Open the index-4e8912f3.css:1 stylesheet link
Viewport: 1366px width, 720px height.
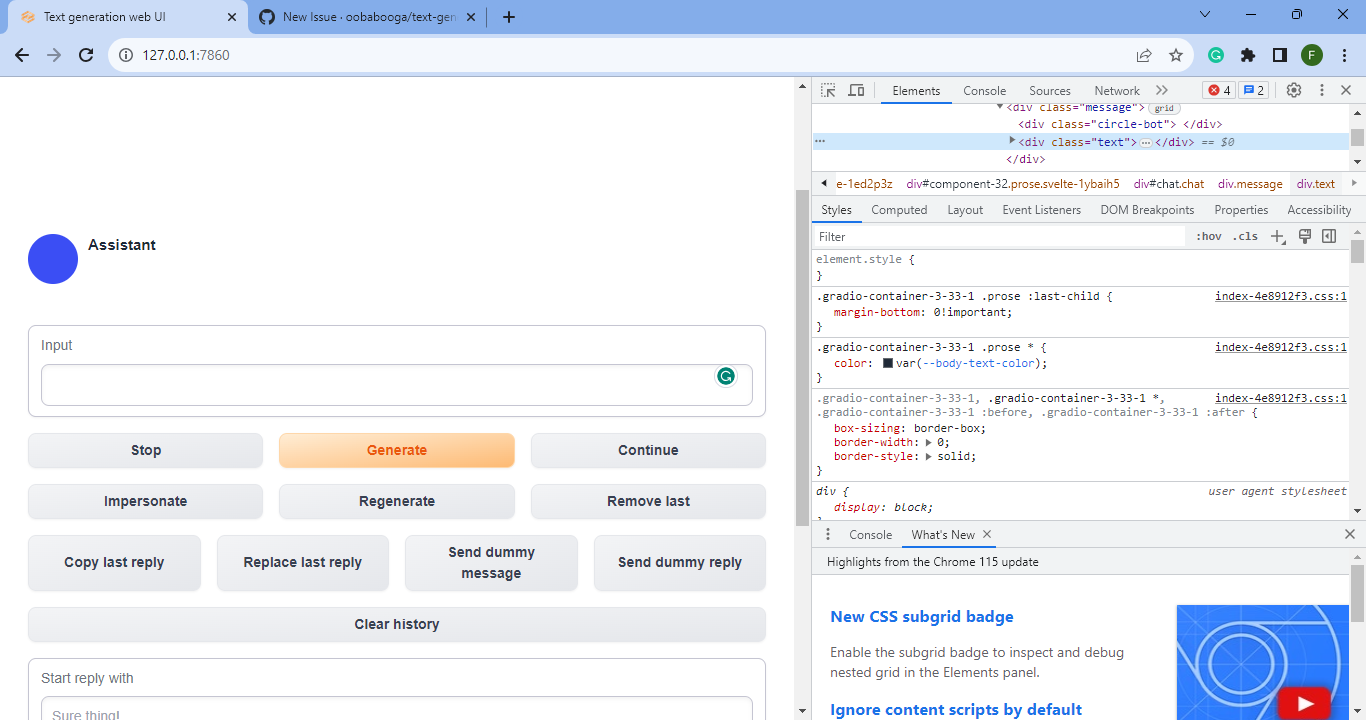coord(1281,296)
